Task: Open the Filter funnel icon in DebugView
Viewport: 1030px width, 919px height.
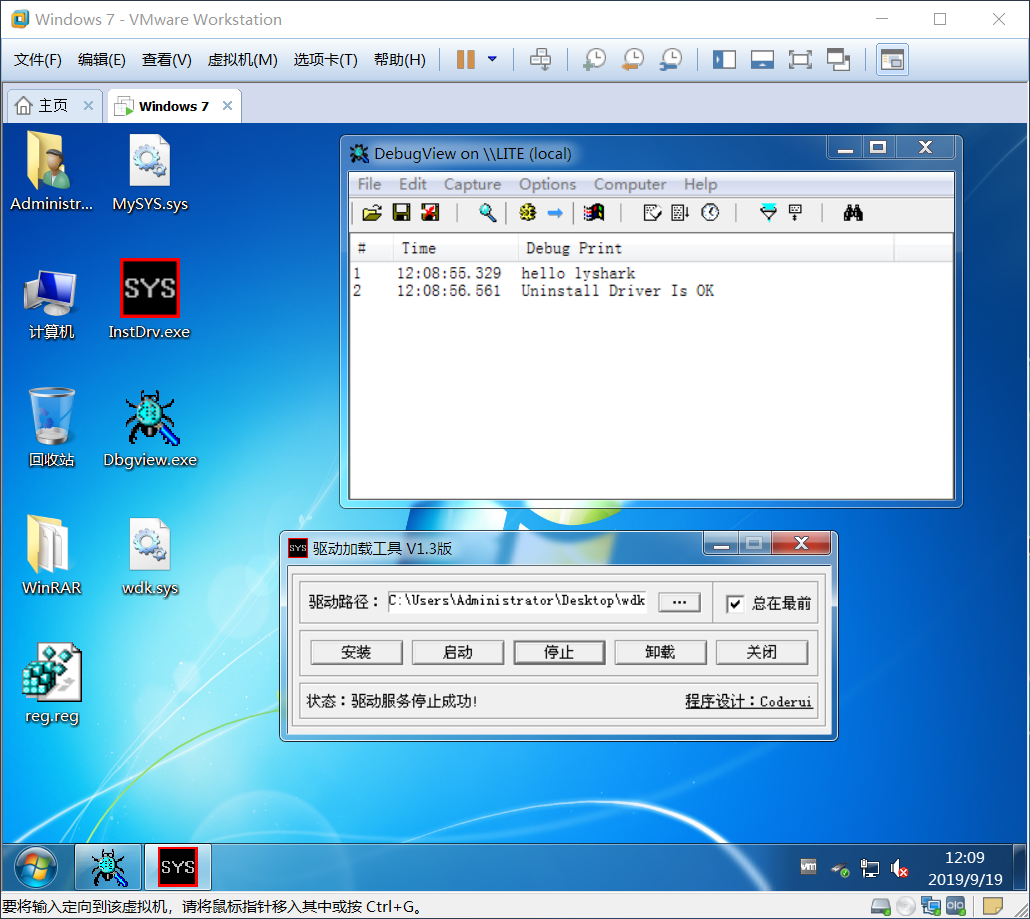Action: point(768,213)
